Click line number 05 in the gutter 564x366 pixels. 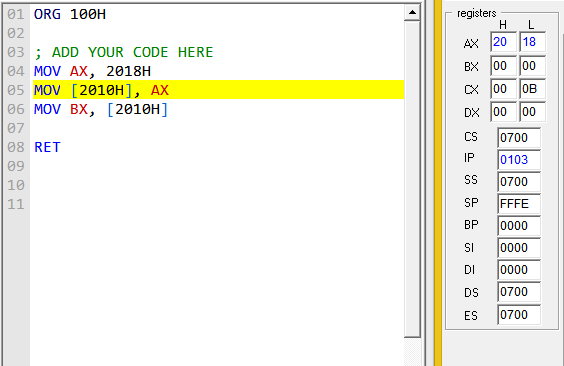point(16,90)
